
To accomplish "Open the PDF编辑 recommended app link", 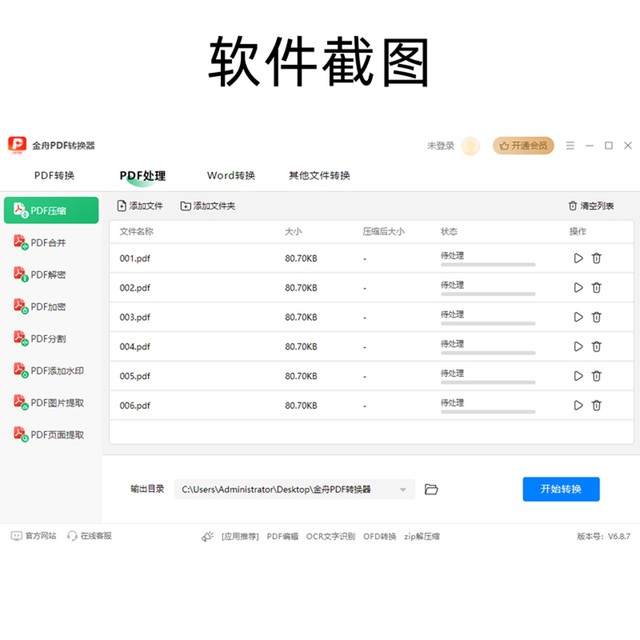I will [282, 536].
